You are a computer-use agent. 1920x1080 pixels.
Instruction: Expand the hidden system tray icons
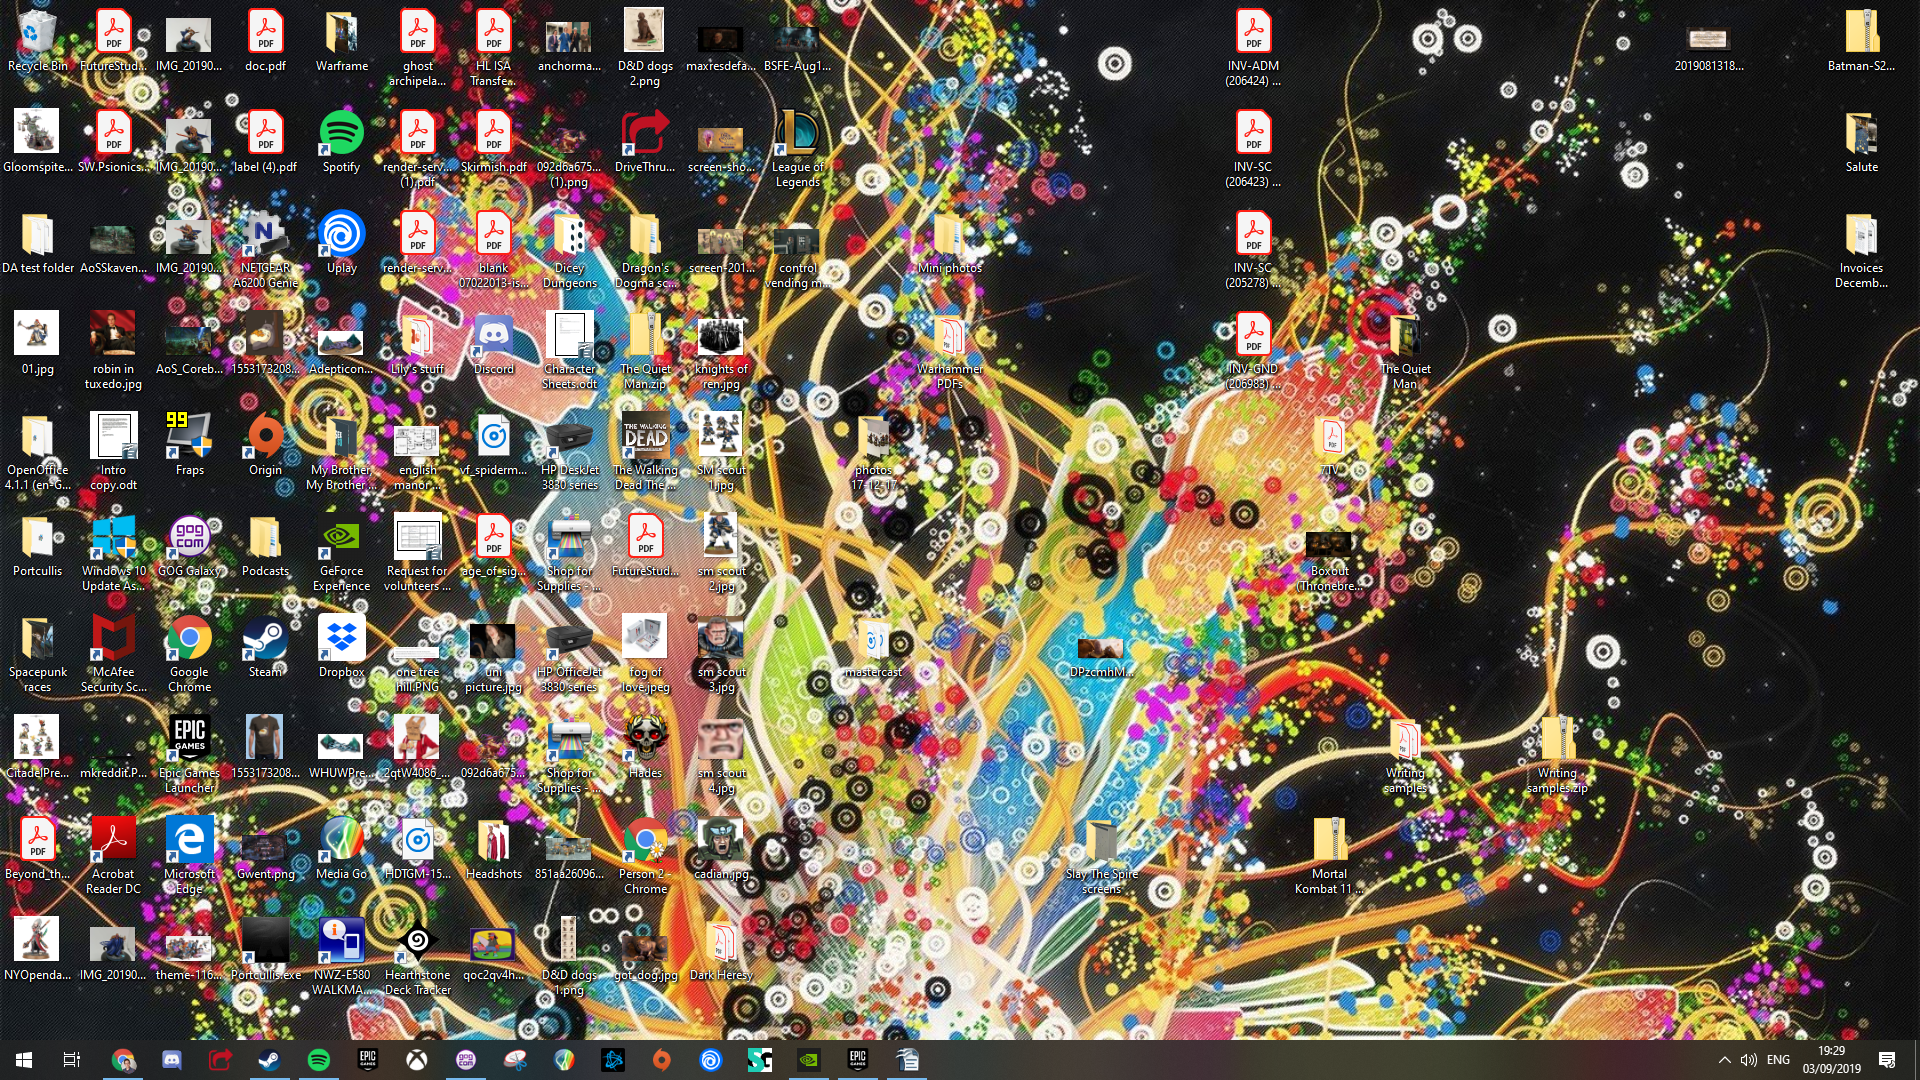(x=1724, y=1060)
